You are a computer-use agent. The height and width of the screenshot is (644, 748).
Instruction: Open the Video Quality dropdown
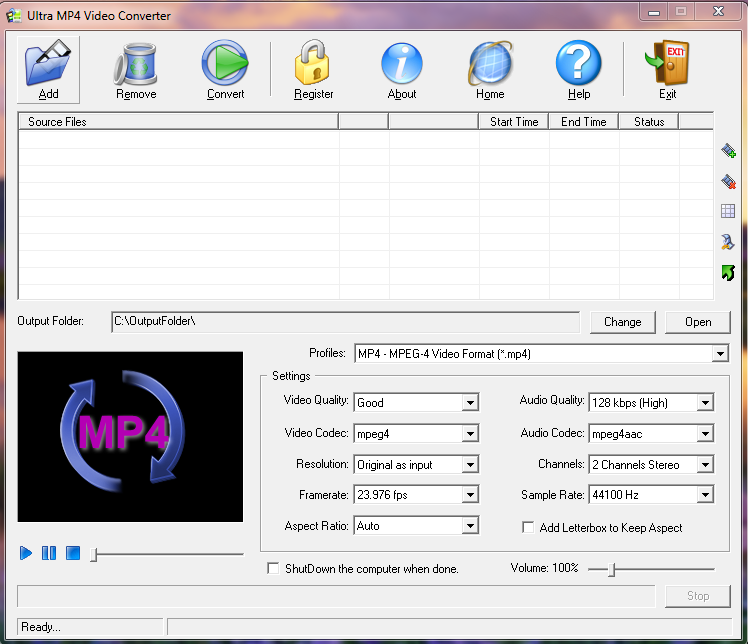click(470, 403)
